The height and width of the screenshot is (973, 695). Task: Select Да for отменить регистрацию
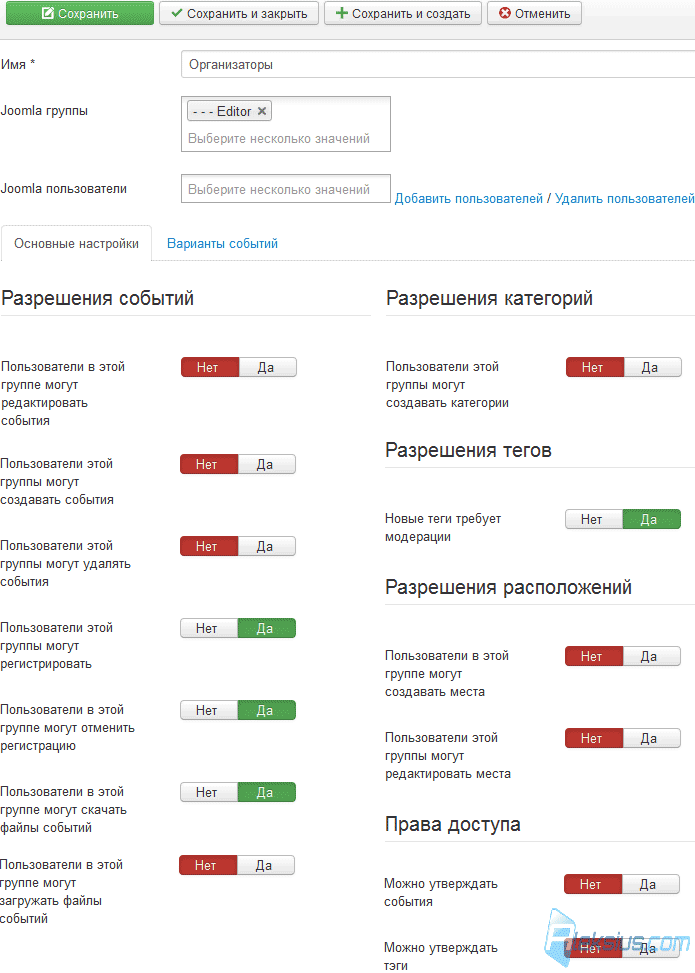click(267, 710)
